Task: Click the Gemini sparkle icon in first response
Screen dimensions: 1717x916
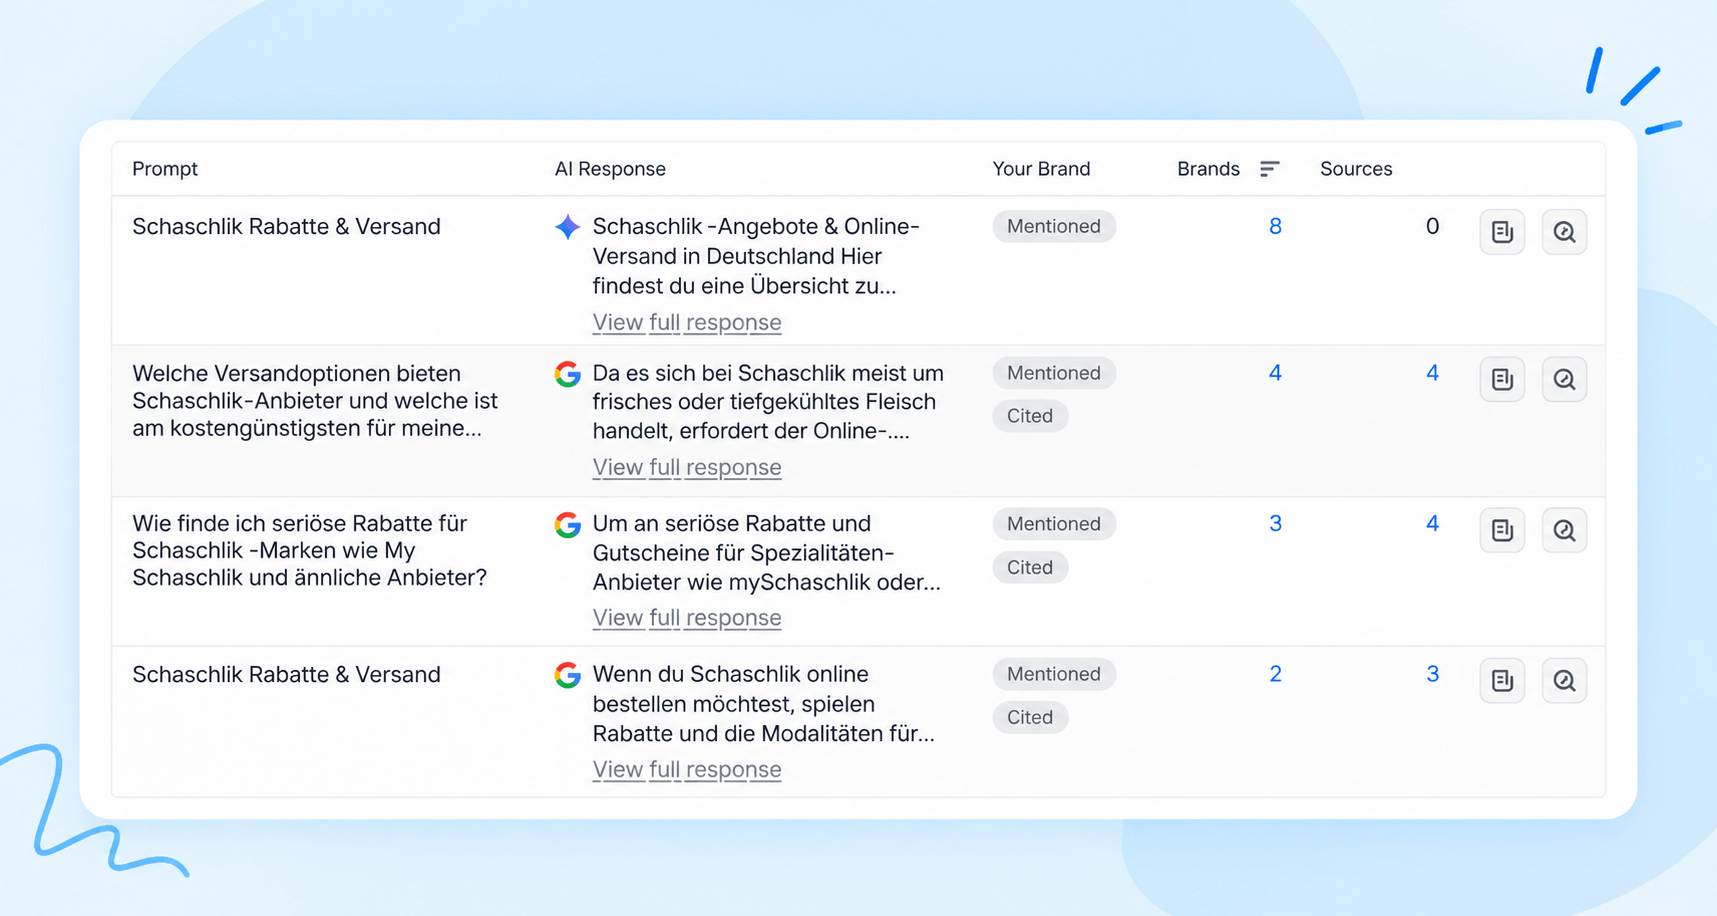Action: (x=567, y=227)
